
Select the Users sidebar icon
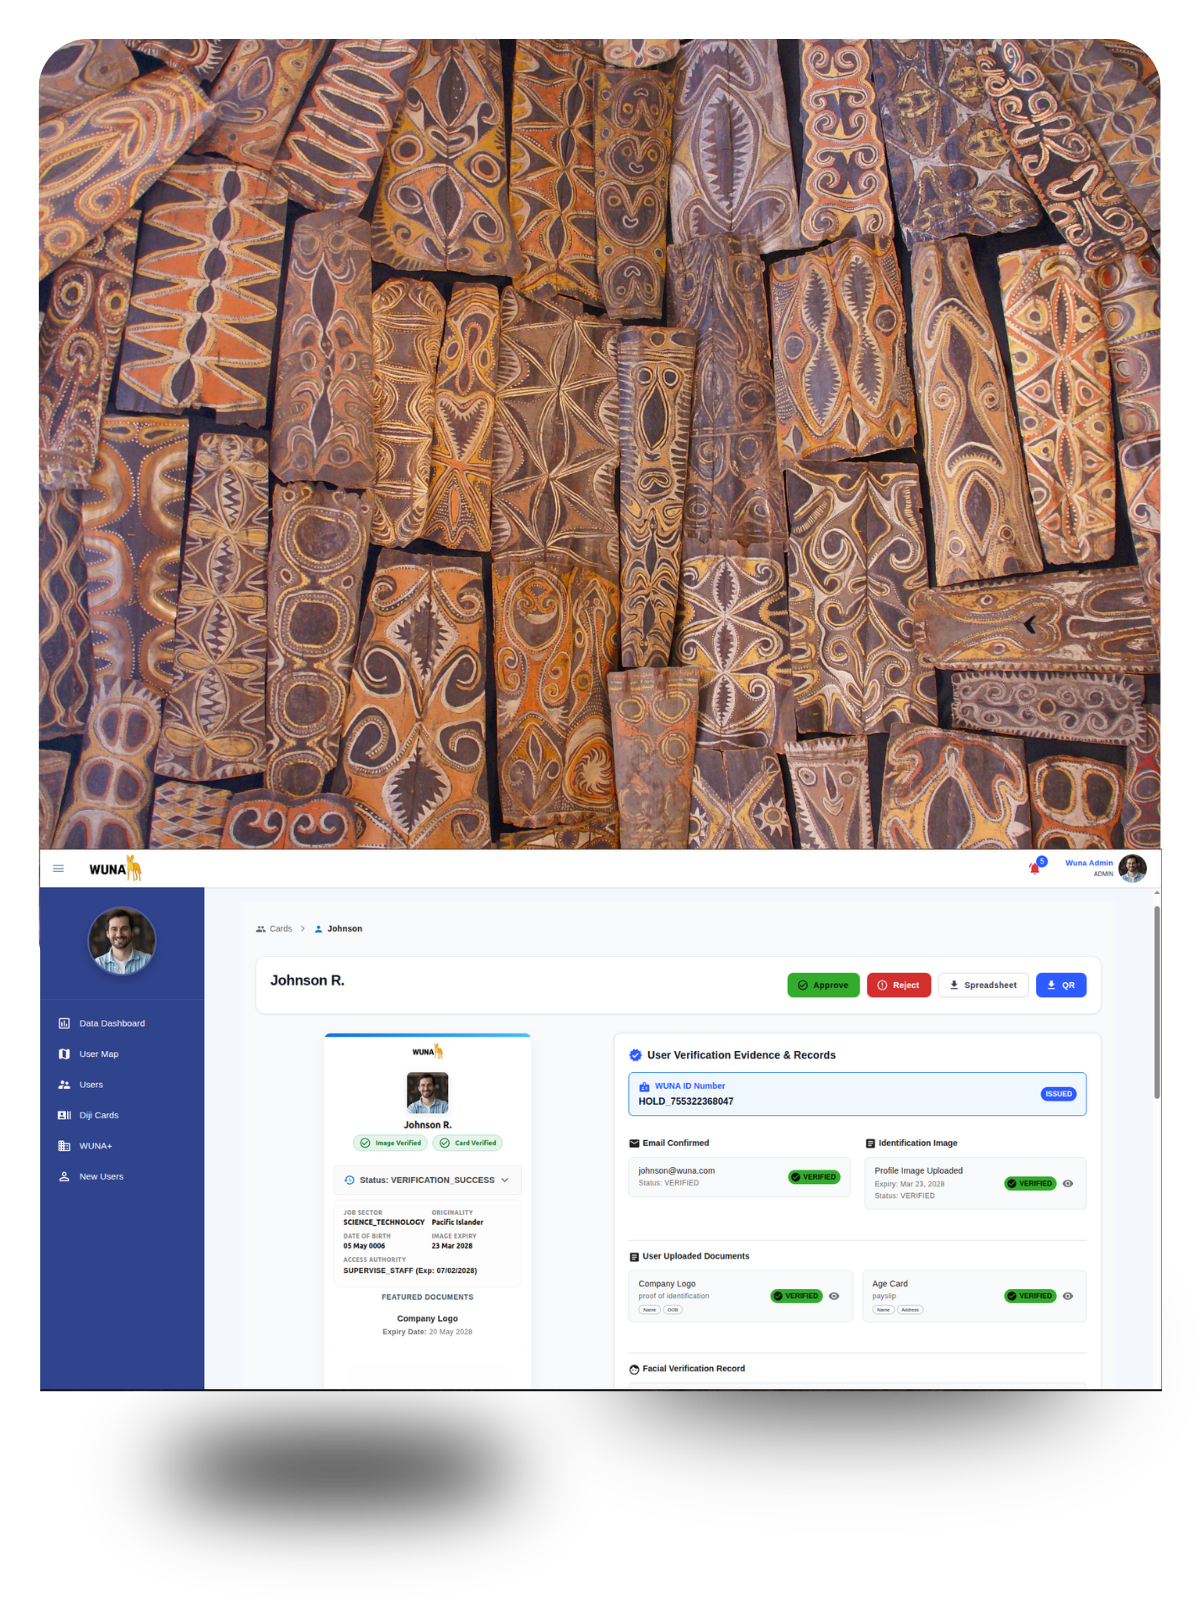pos(64,1085)
